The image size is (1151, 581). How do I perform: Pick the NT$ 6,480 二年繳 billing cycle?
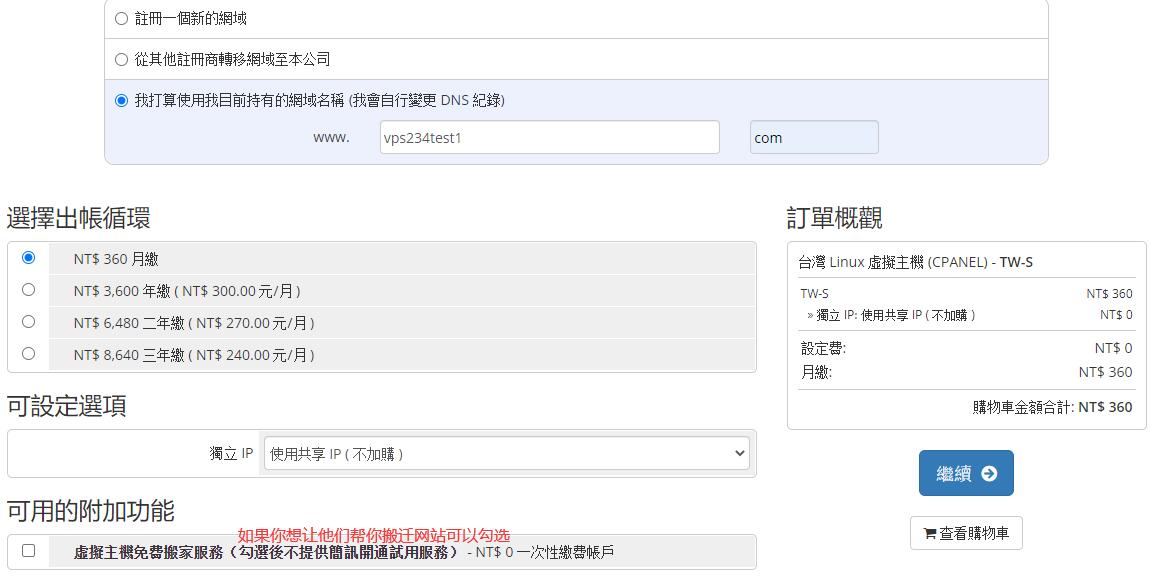pos(29,321)
